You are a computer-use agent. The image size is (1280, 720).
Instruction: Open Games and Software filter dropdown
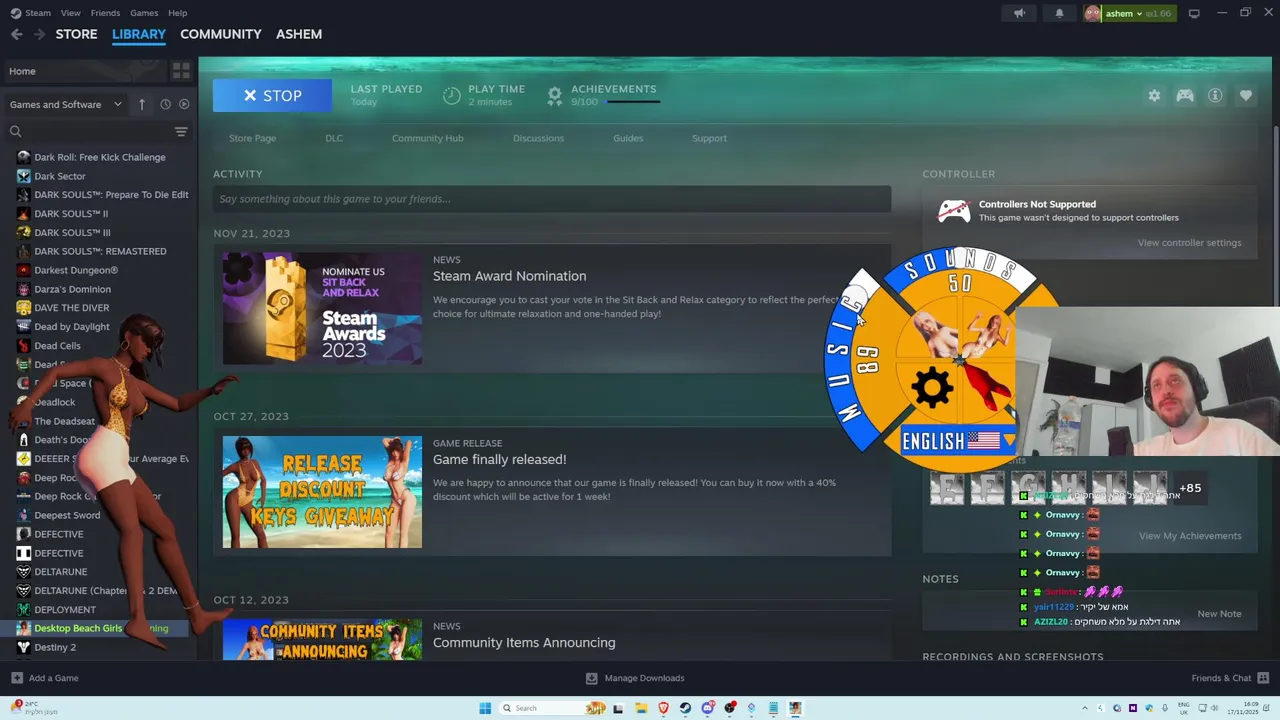[65, 104]
